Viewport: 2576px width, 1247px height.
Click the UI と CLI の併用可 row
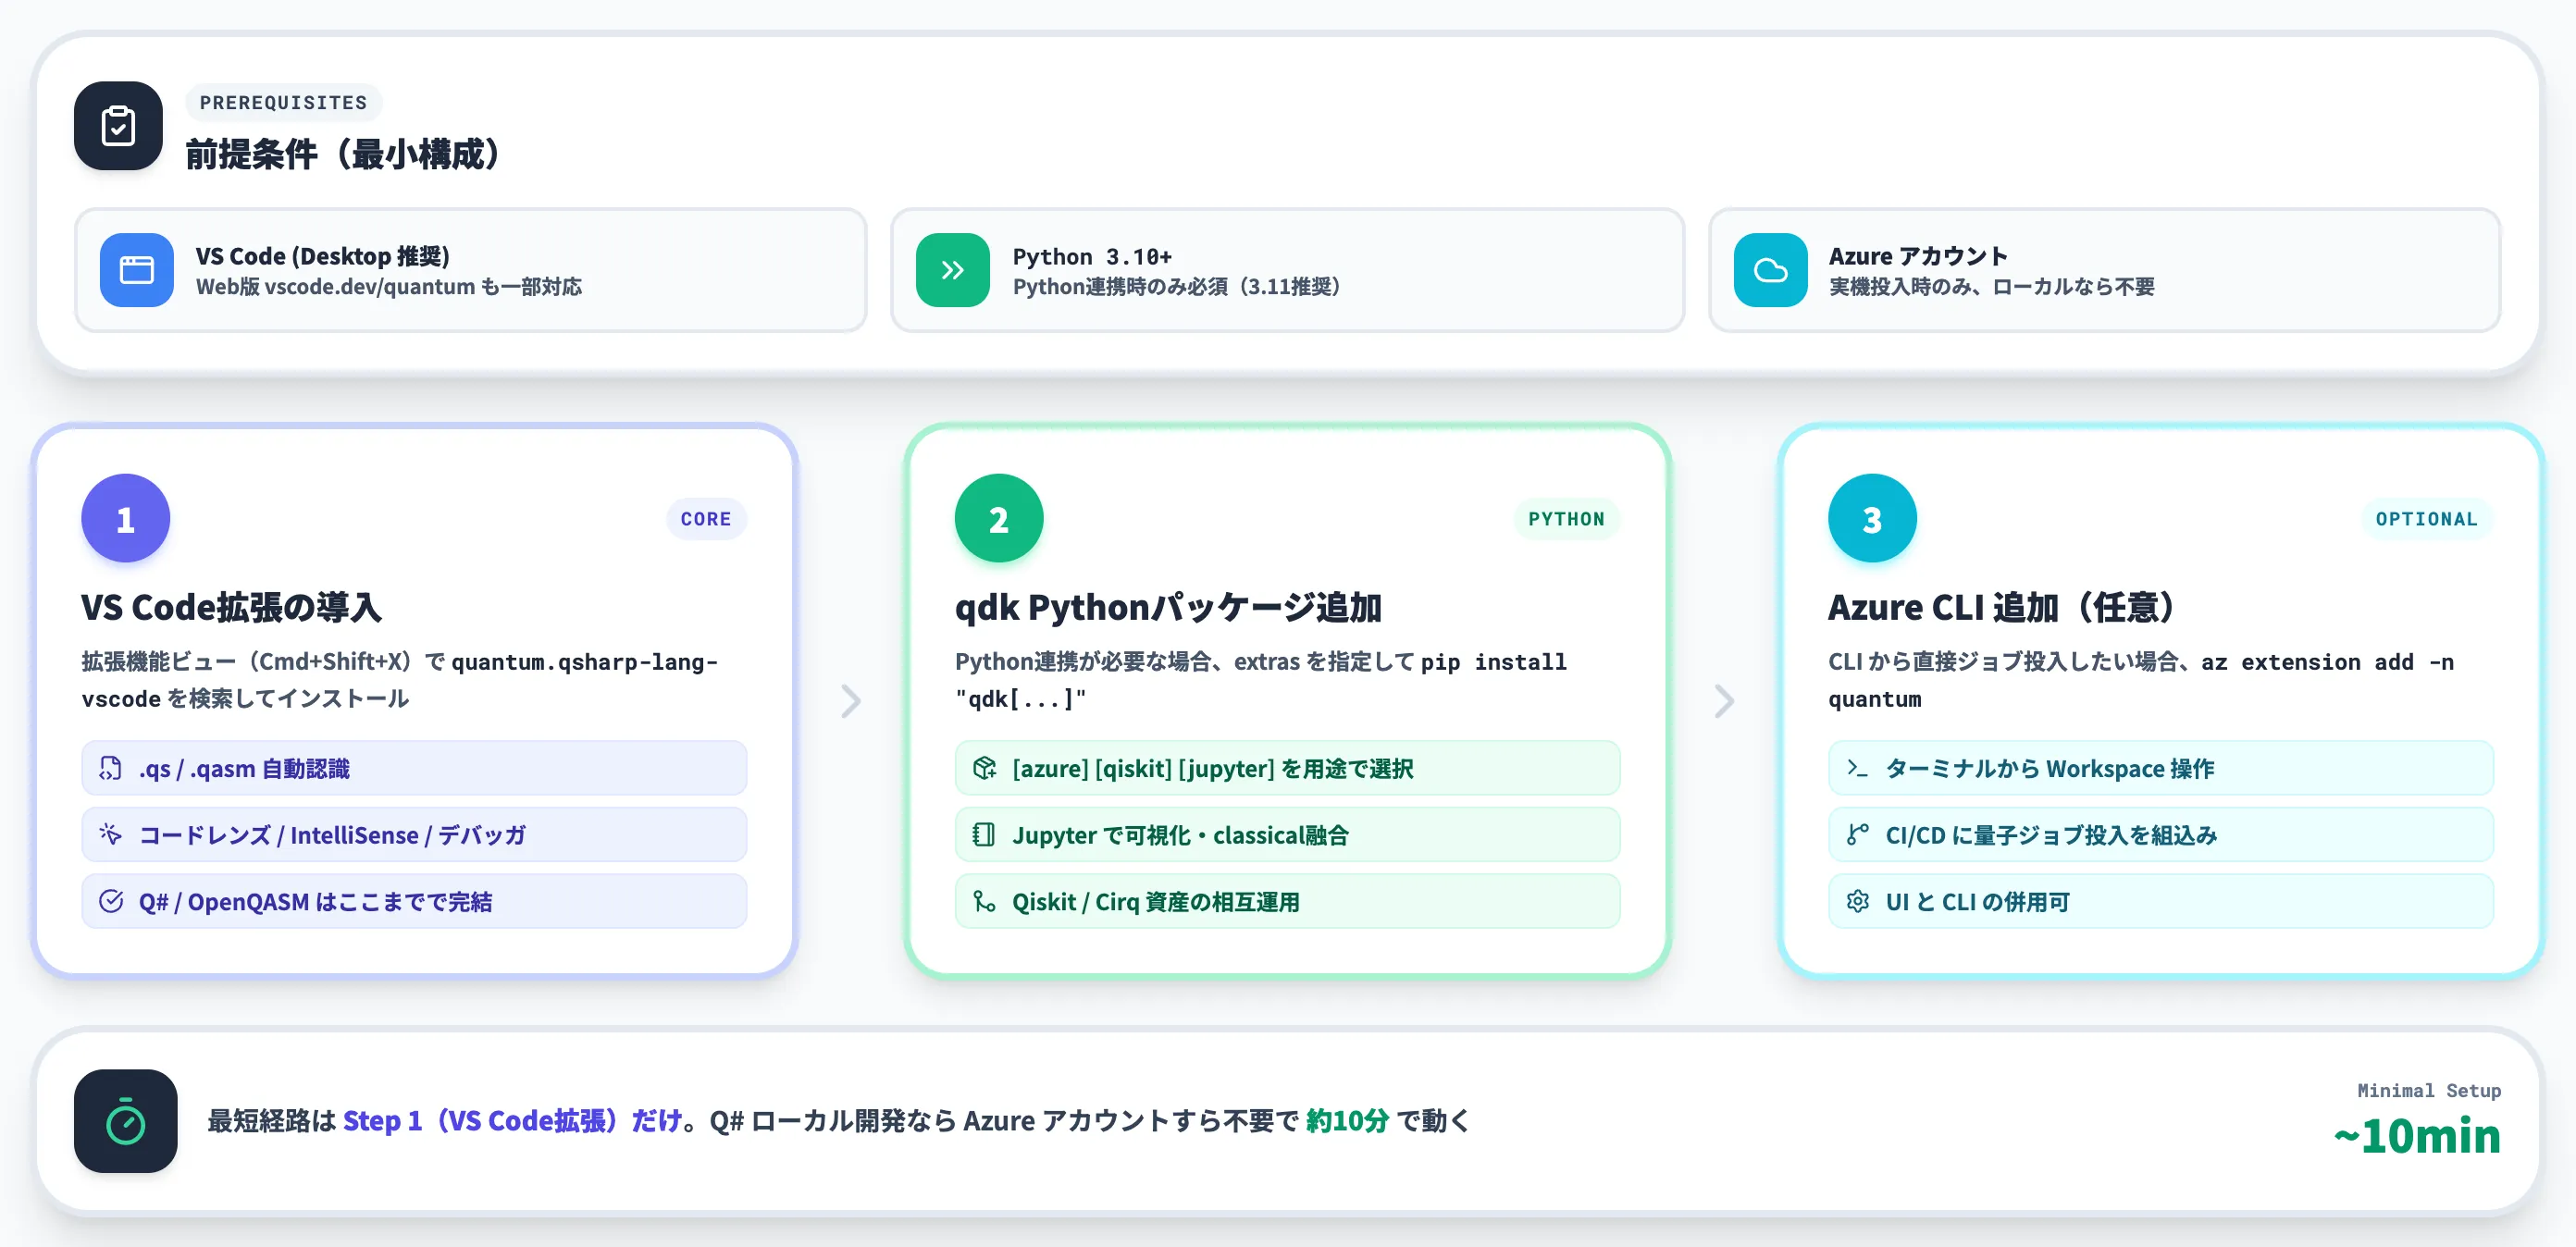(2160, 901)
